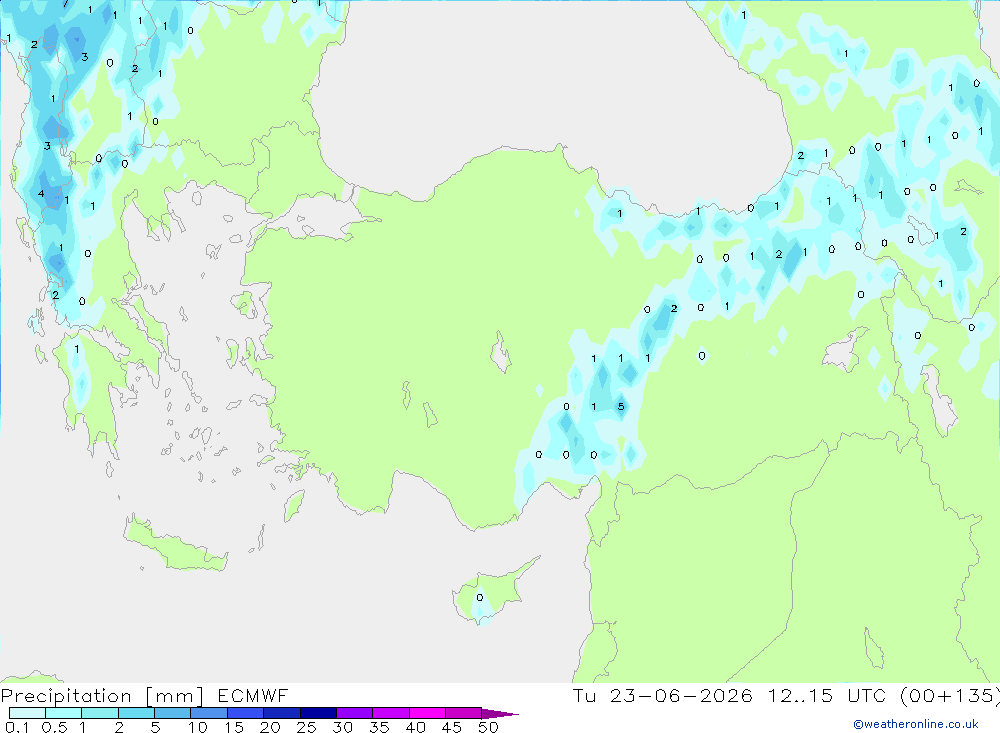Click the 15–20 mm legend color swatch

(x=245, y=713)
